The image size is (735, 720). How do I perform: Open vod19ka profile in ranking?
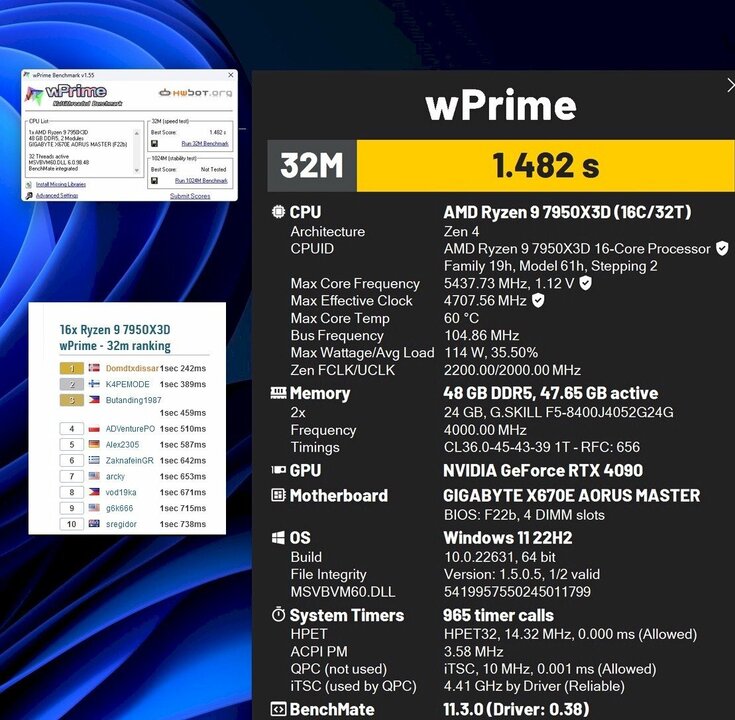[121, 493]
